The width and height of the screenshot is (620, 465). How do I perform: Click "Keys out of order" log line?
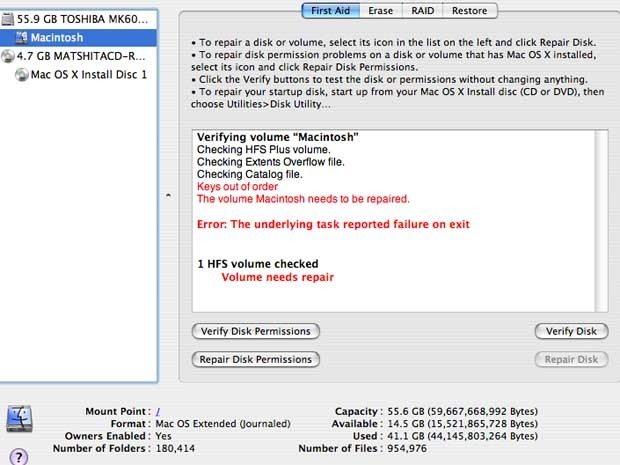pos(237,187)
